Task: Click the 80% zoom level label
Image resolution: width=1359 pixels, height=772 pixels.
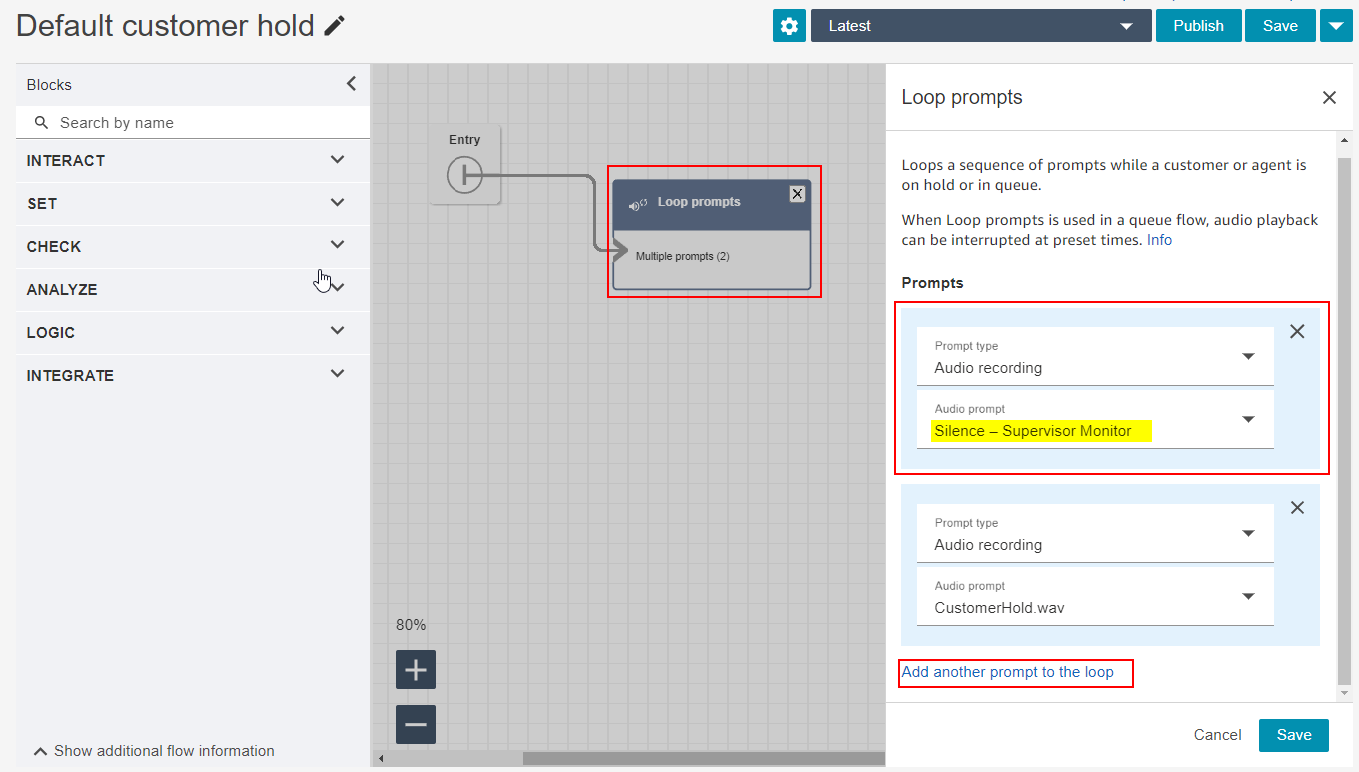Action: click(x=411, y=625)
